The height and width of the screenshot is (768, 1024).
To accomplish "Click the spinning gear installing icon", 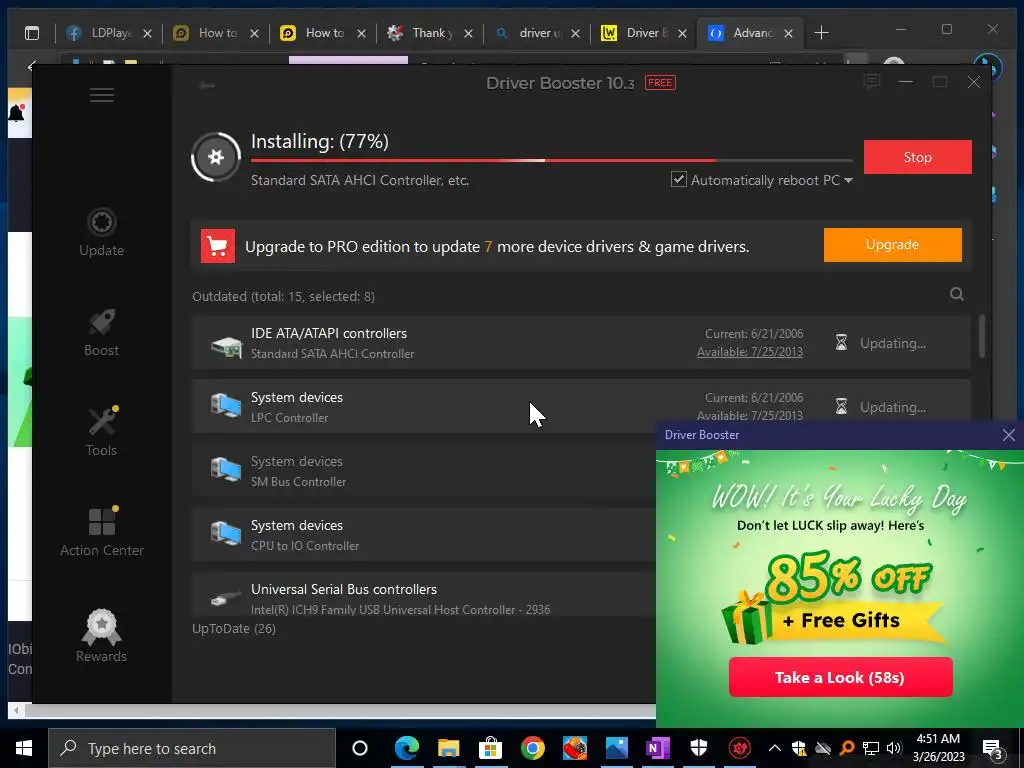I will pos(216,157).
